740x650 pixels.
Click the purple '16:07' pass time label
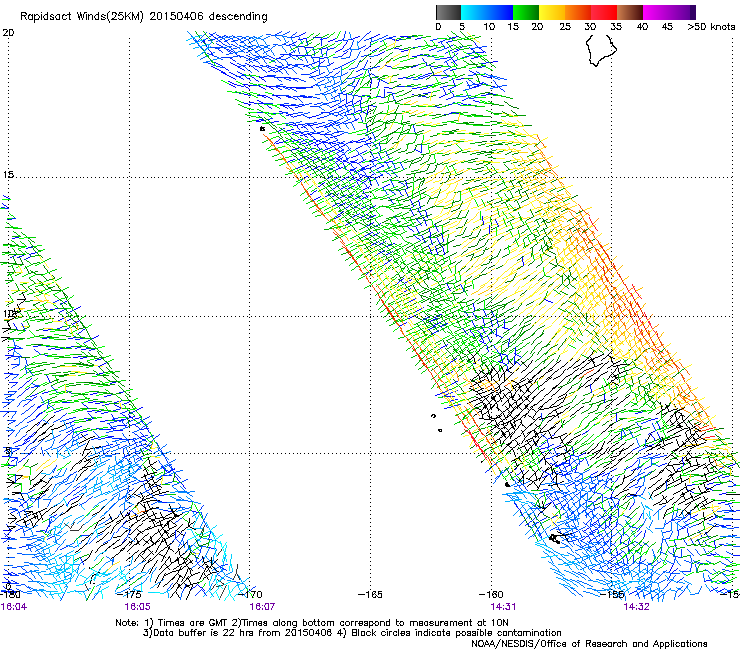coord(262,607)
